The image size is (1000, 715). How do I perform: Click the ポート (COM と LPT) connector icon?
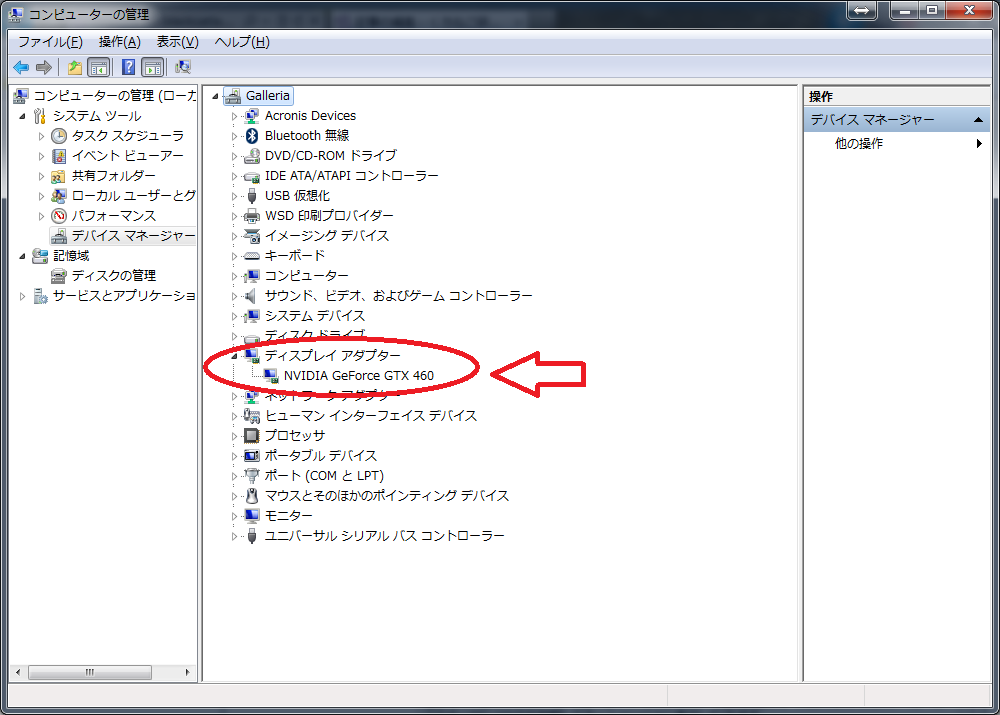click(252, 476)
